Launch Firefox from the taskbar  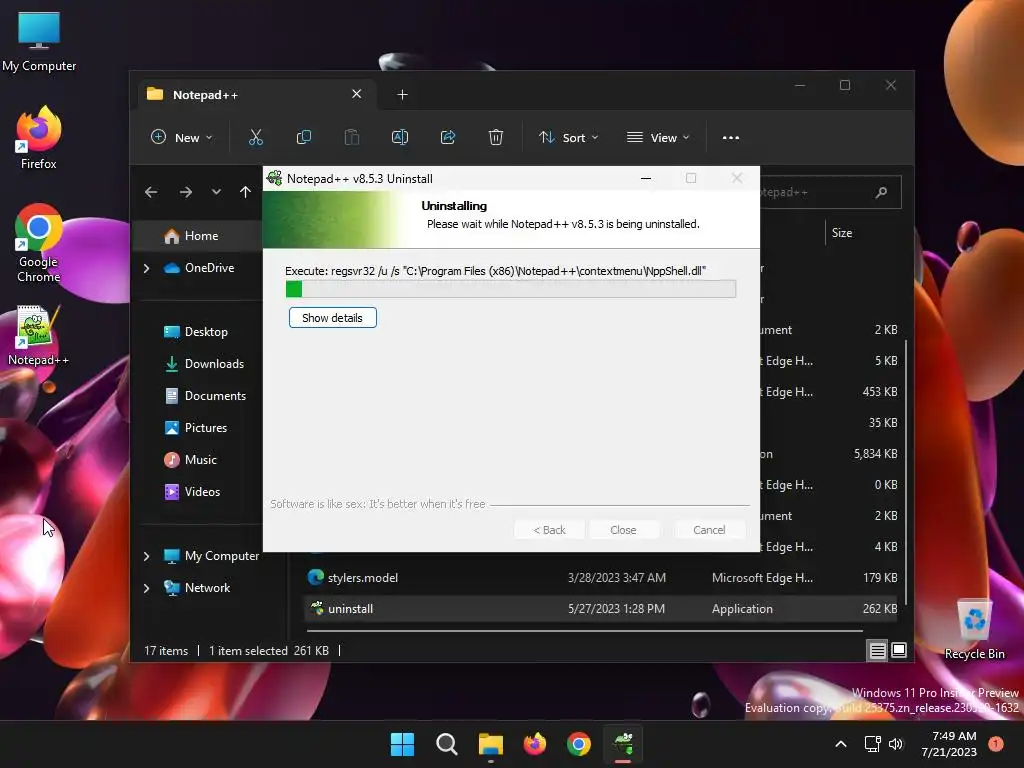click(535, 744)
